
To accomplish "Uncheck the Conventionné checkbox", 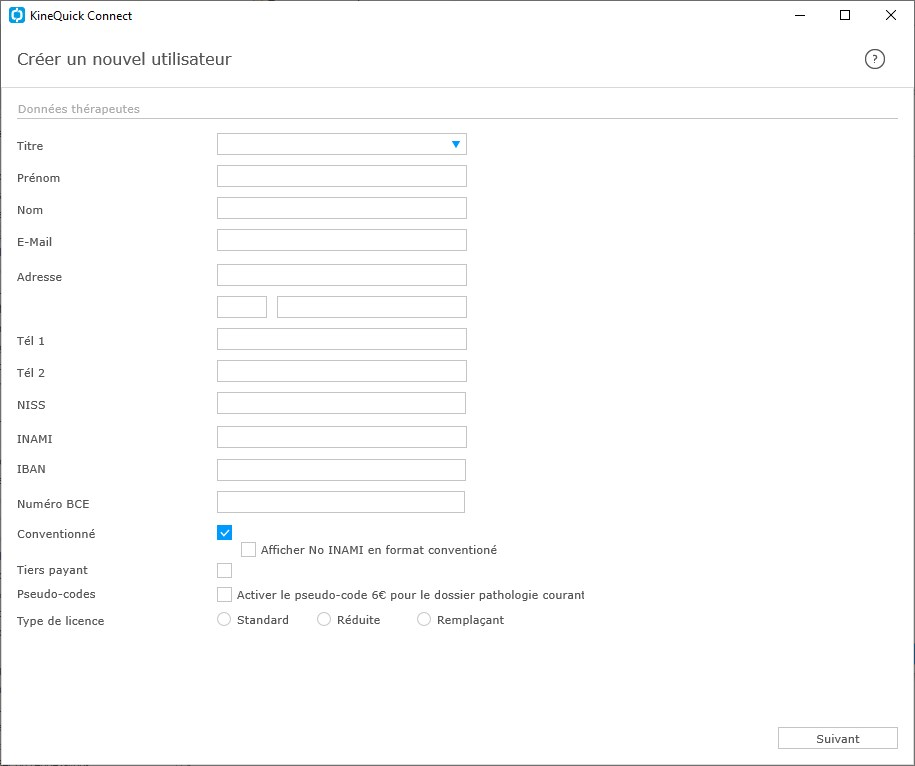I will 224,533.
